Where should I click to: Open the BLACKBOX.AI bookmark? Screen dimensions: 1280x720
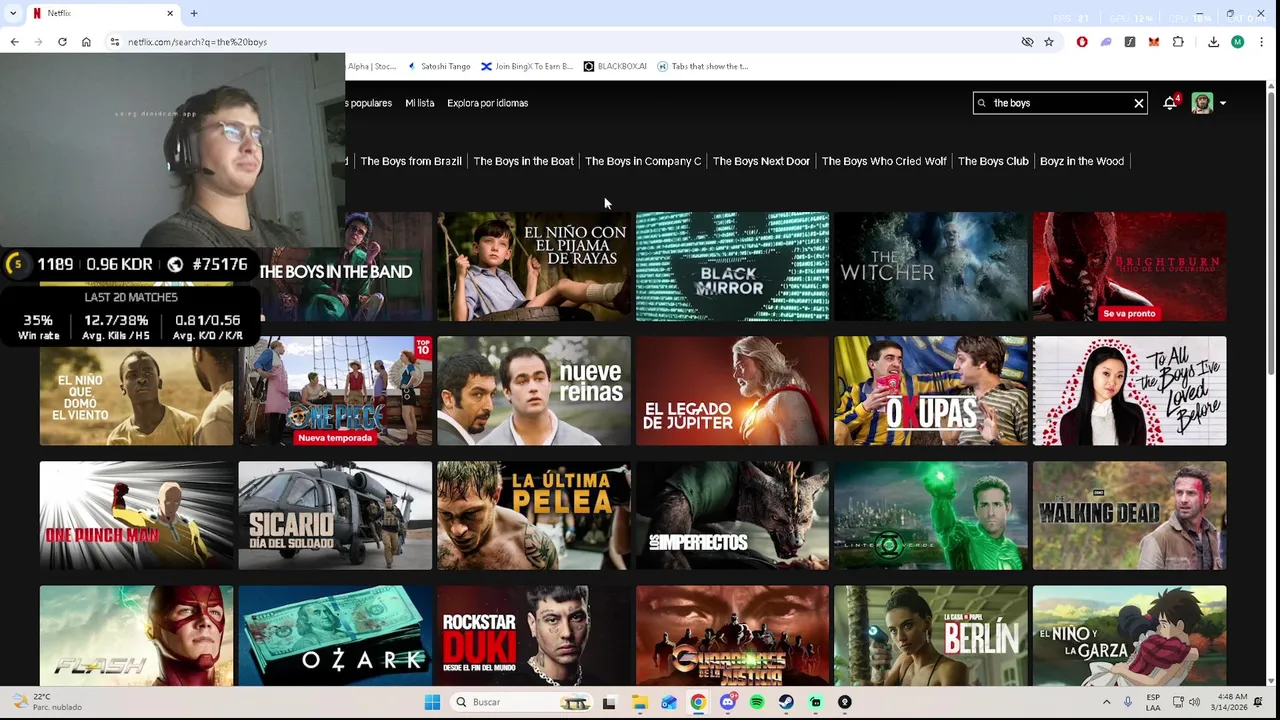pos(615,66)
